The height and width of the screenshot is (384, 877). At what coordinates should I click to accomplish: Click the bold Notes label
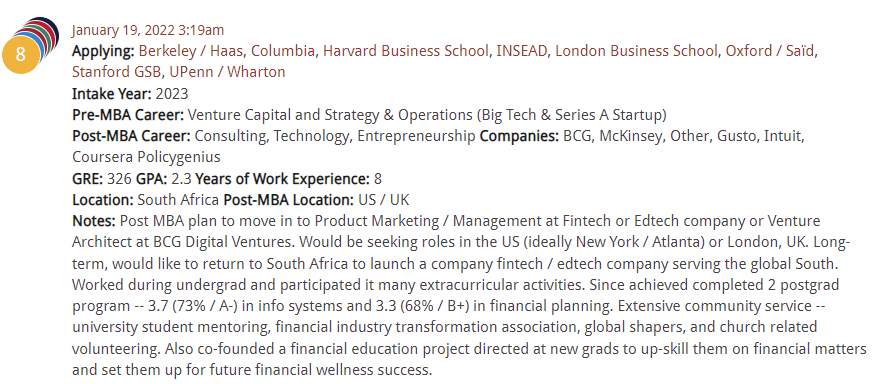coord(94,221)
